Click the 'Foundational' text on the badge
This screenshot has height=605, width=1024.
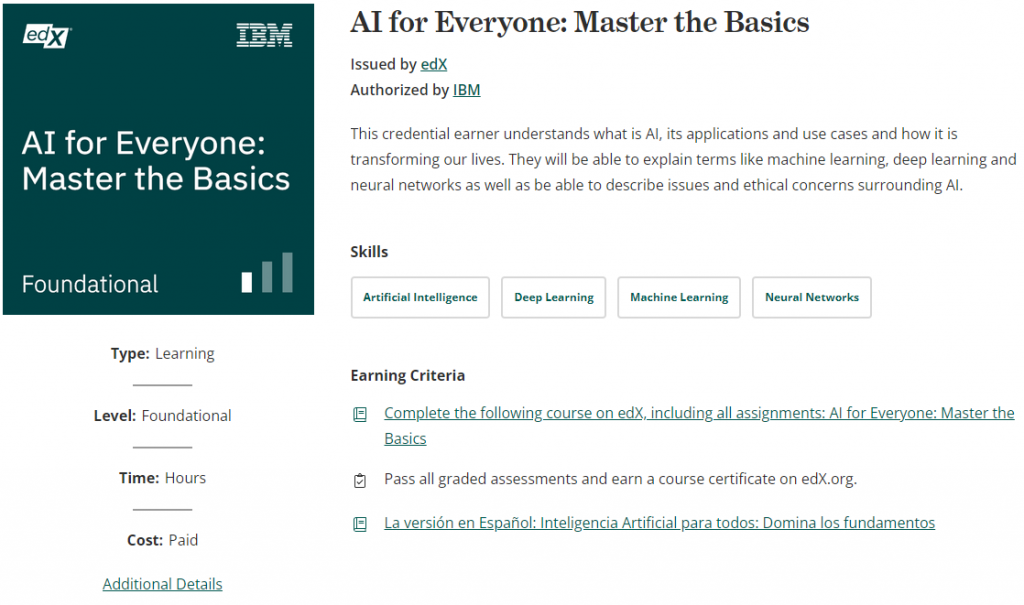point(90,284)
